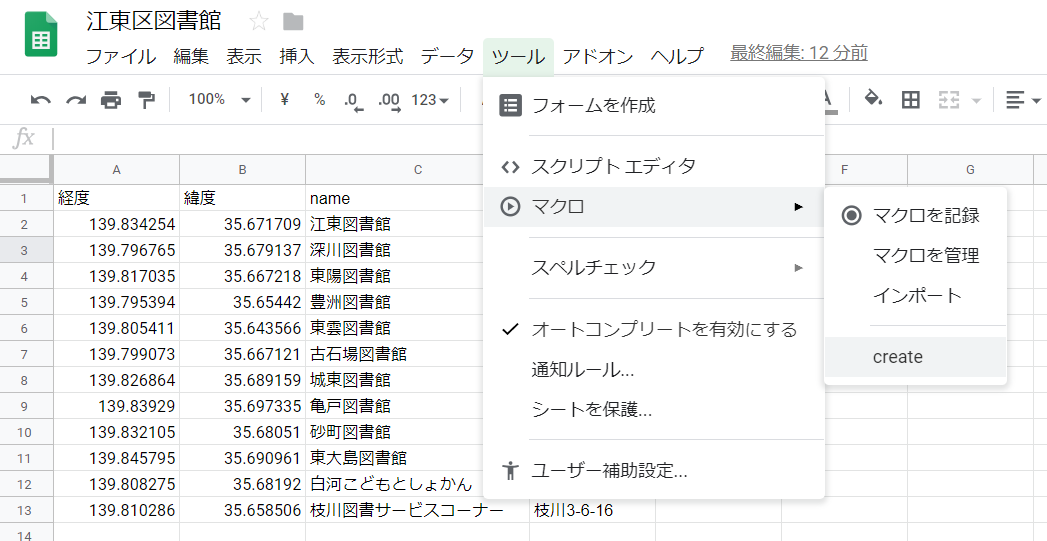Open ユーザー補助設定...
This screenshot has width=1047, height=541.
[654, 471]
